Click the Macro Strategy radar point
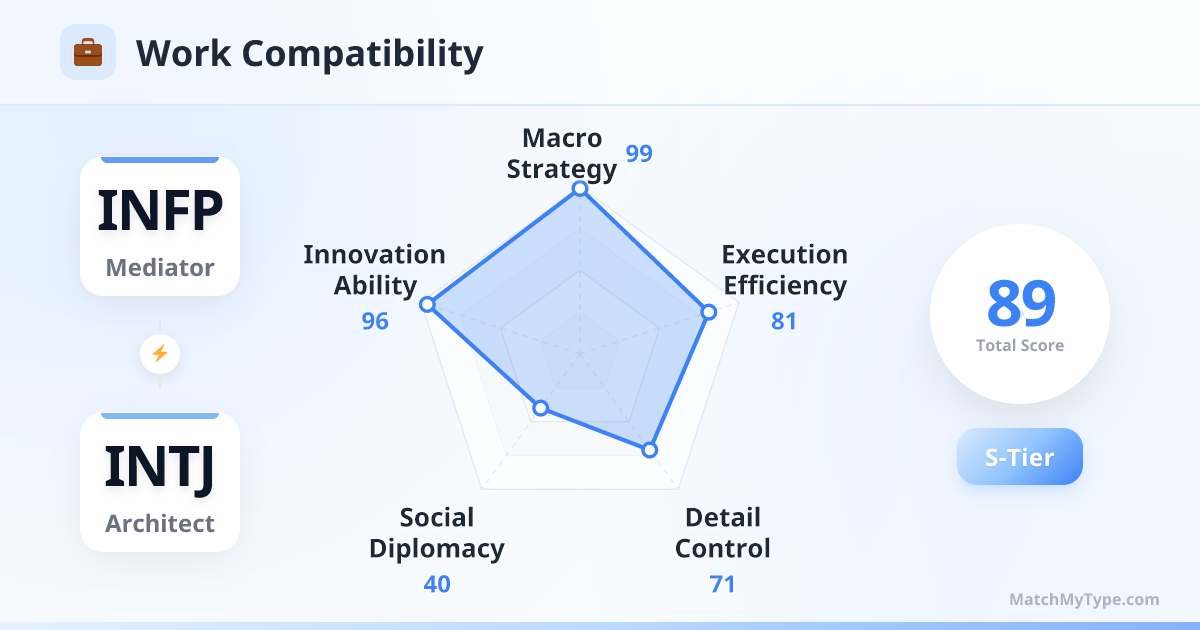Screen dimensions: 1200x630 (x=579, y=188)
